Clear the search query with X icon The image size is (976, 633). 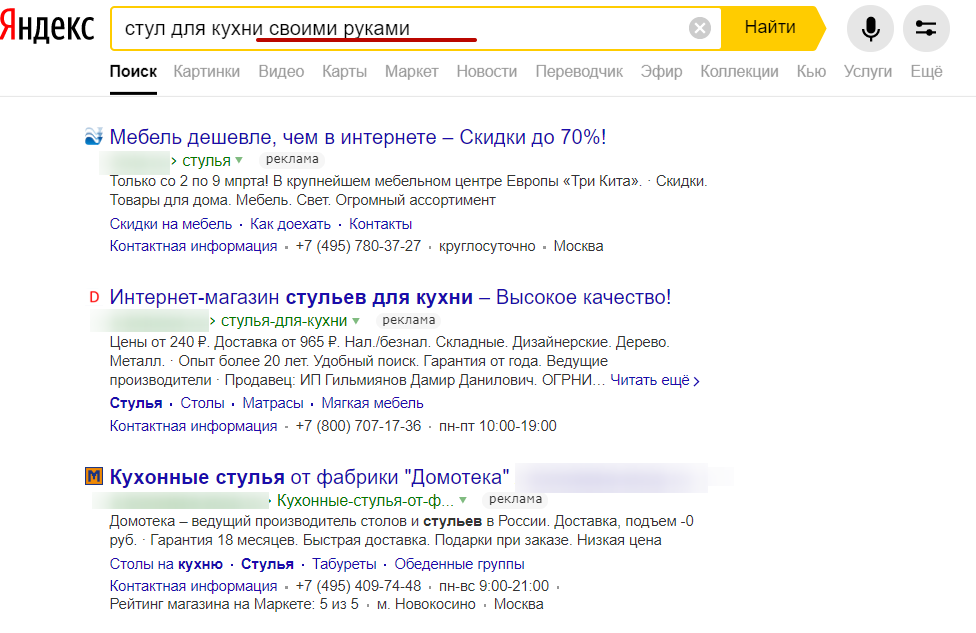(x=700, y=28)
